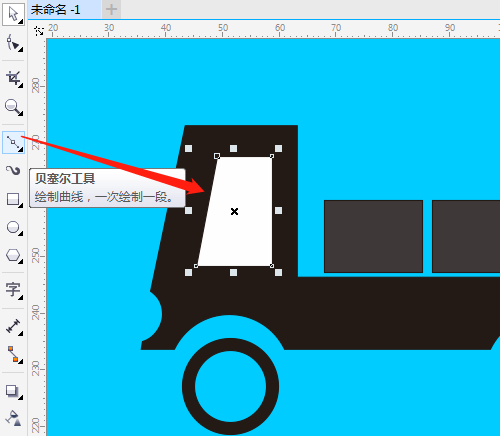The width and height of the screenshot is (500, 436).
Task: Select the Color Eyedropper tool
Action: pyautogui.click(x=13, y=418)
